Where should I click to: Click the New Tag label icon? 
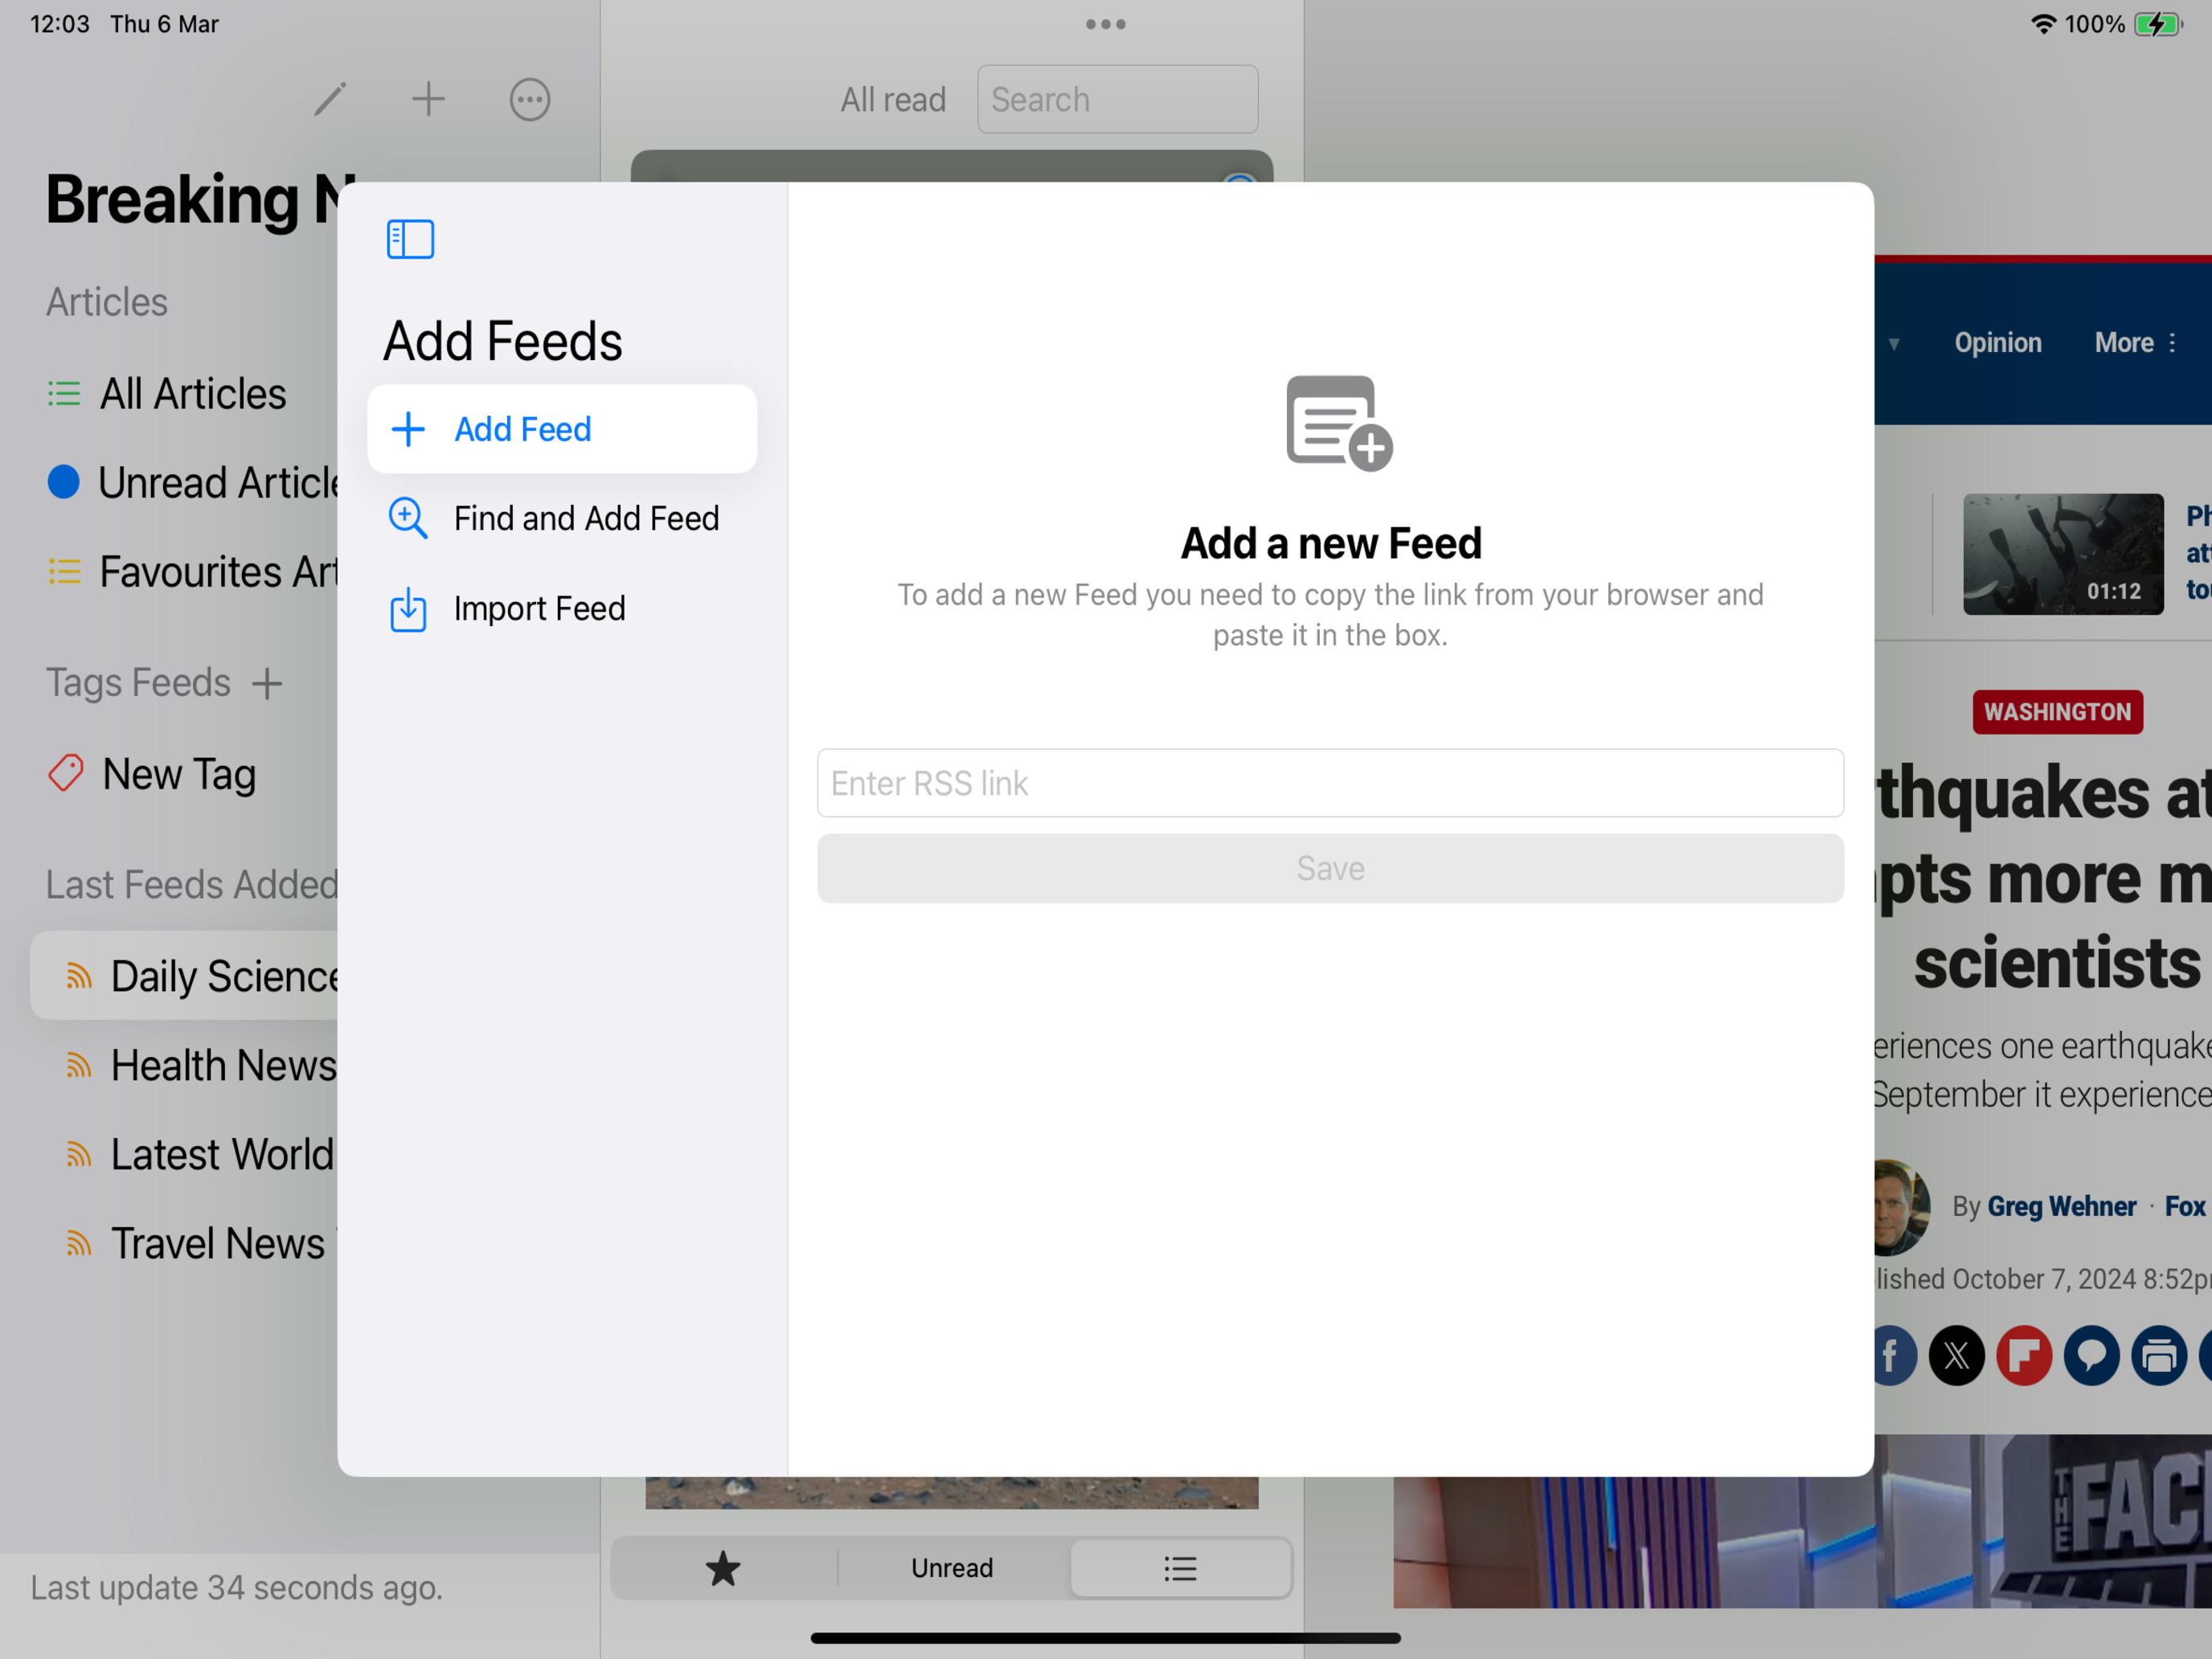click(66, 773)
